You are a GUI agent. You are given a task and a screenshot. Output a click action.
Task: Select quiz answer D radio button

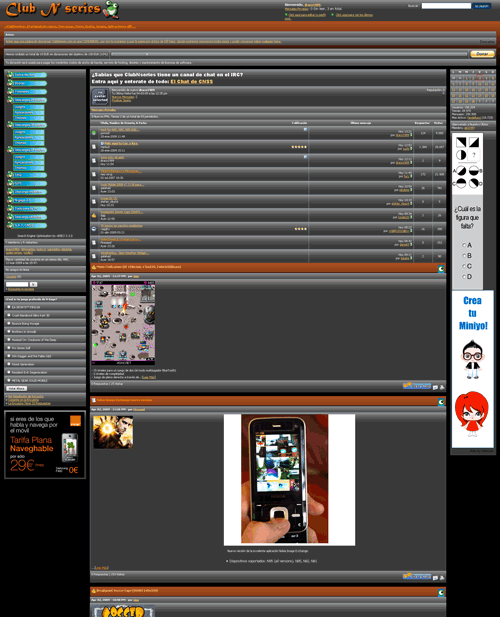464,277
